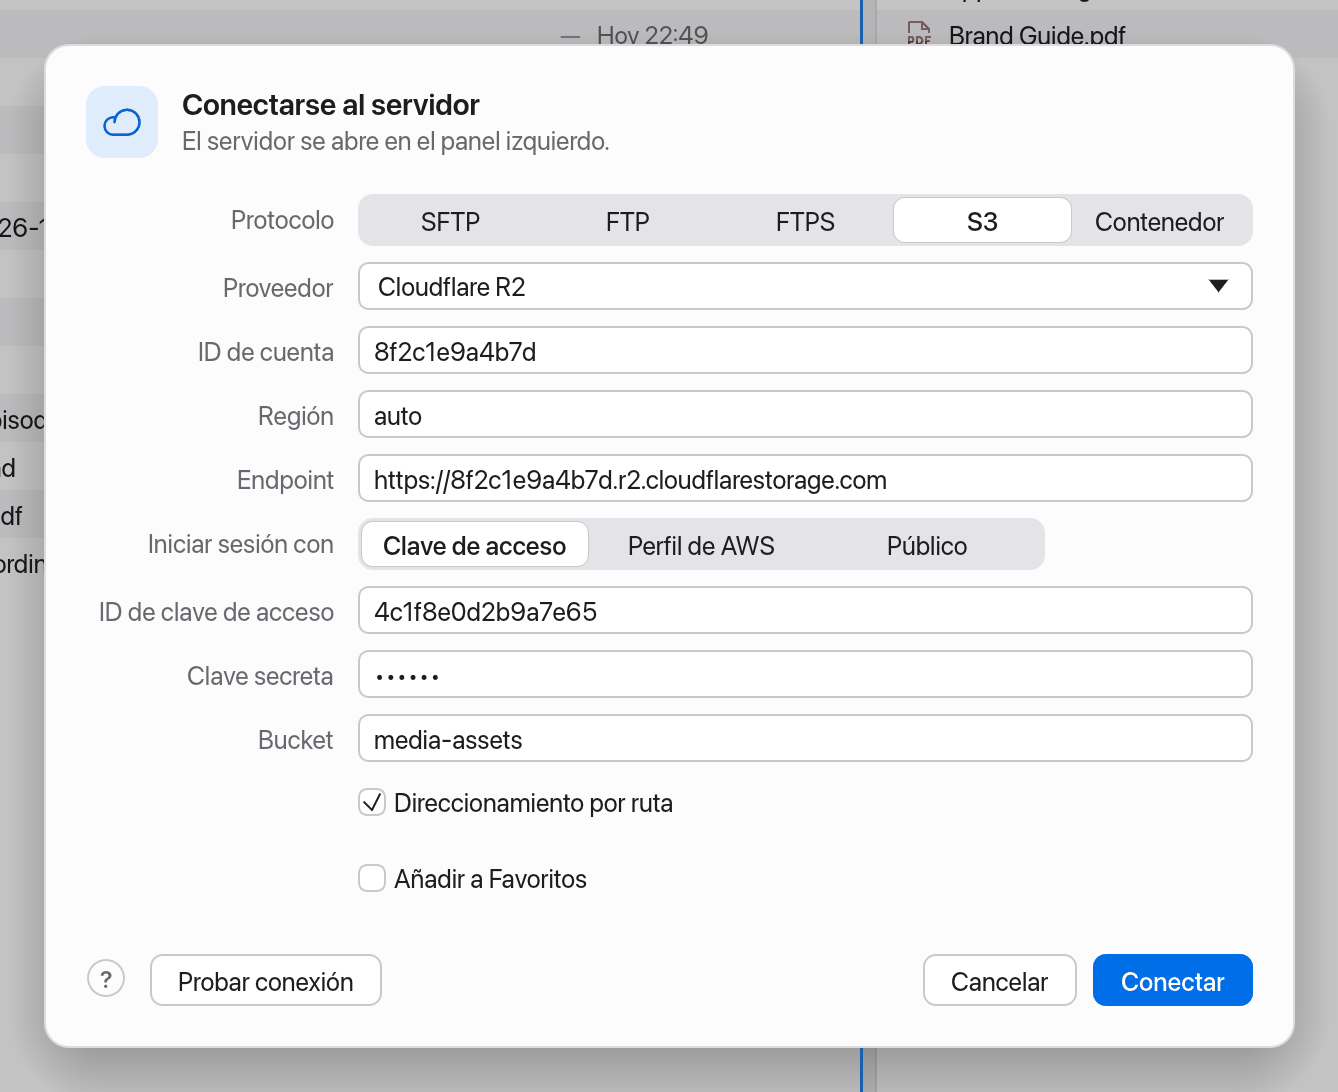The image size is (1338, 1092).
Task: Click the Probar conexión button
Action: [266, 981]
